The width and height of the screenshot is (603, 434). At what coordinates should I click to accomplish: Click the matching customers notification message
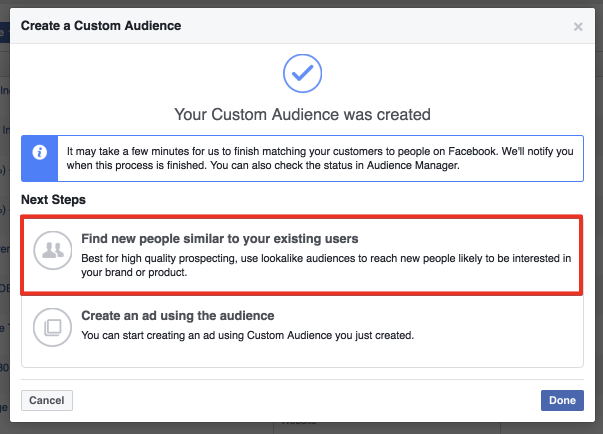click(x=320, y=158)
